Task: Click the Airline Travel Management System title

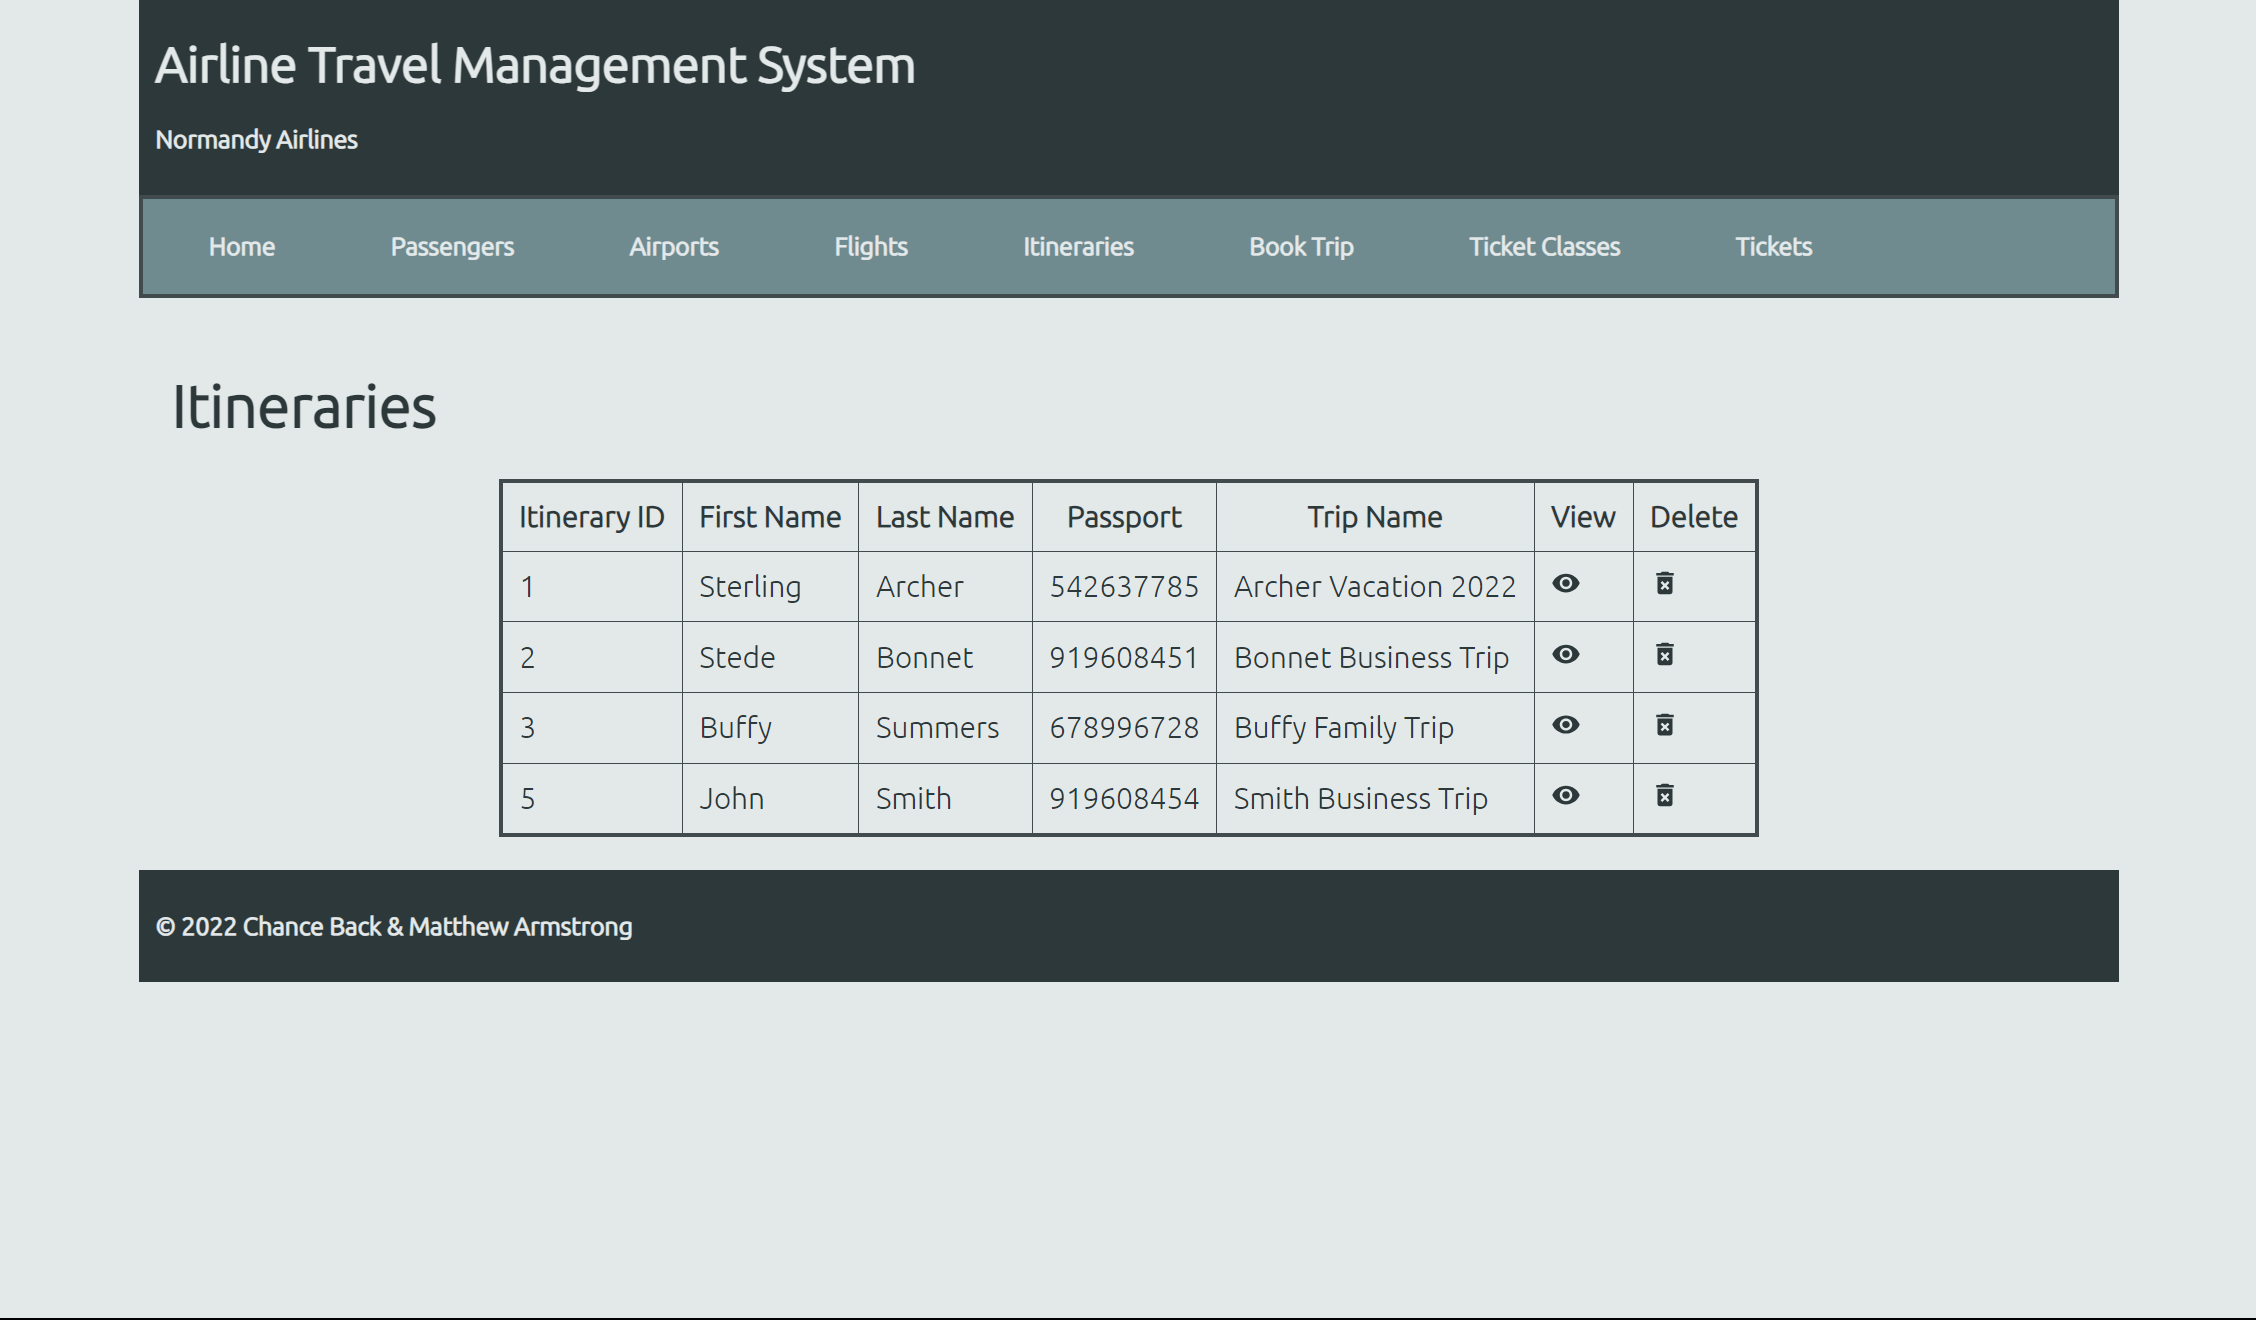Action: [x=535, y=66]
